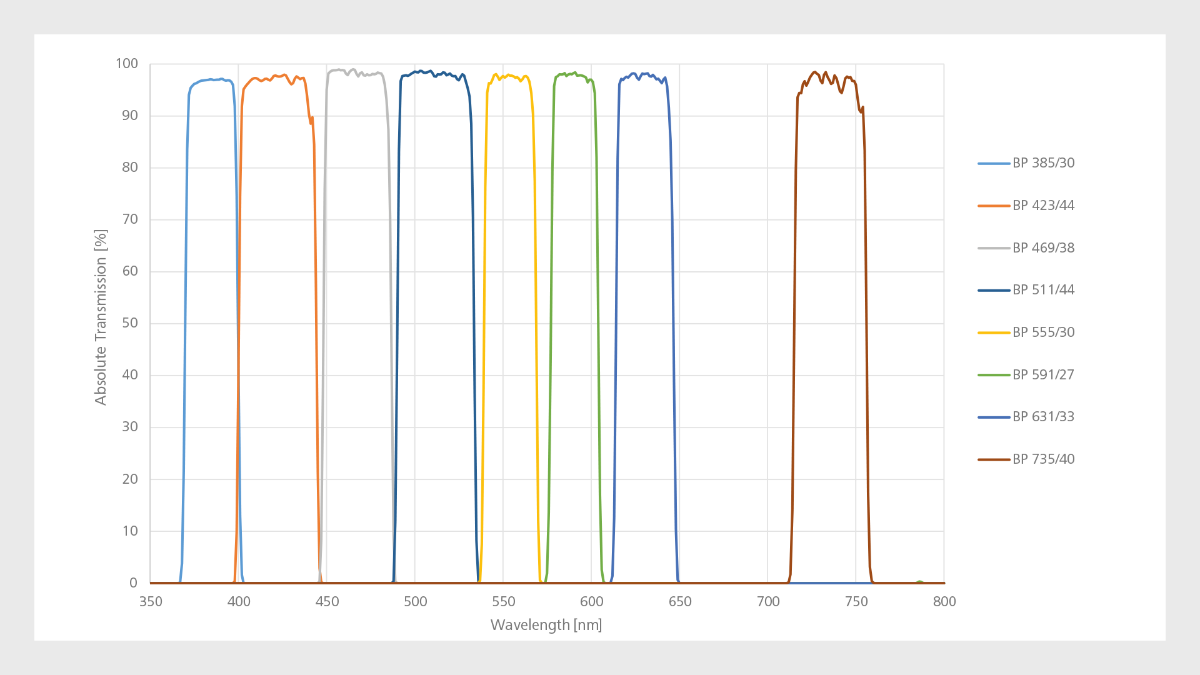Click the 50 label on the transmission axis

[x=130, y=323]
